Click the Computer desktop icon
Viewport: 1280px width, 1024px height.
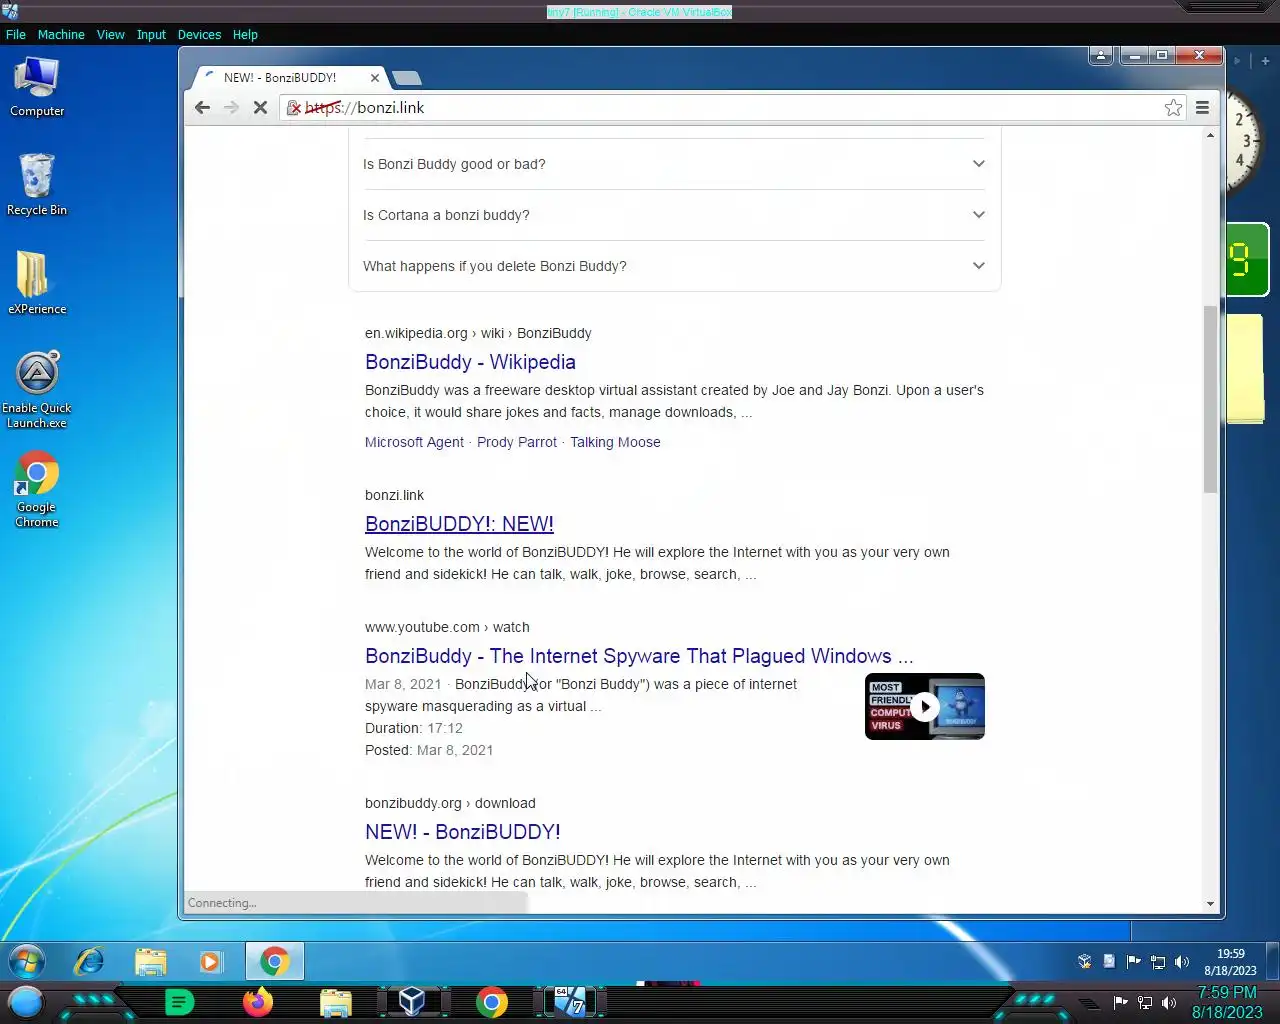[37, 87]
